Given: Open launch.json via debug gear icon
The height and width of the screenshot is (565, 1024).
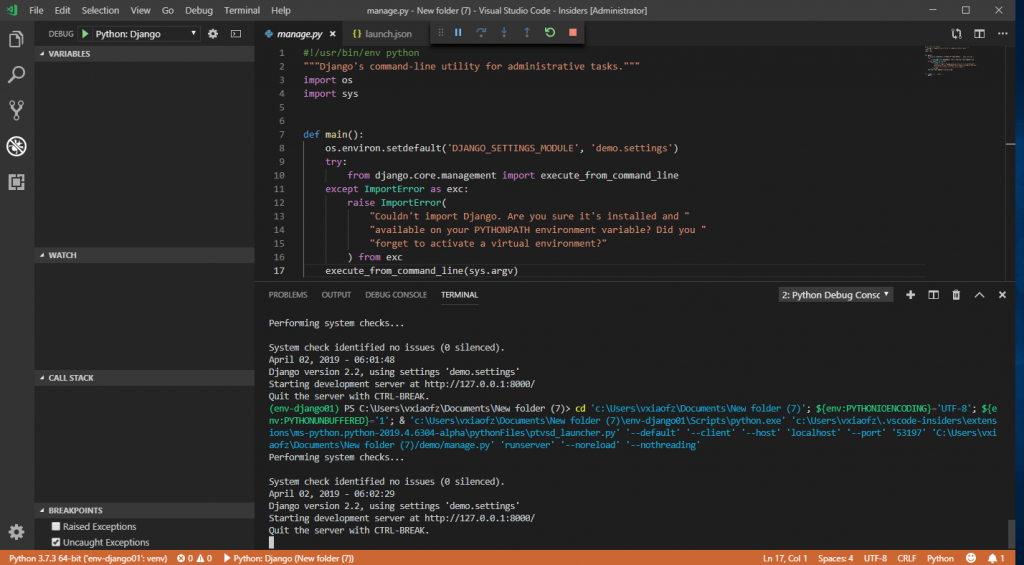Looking at the screenshot, I should (212, 34).
